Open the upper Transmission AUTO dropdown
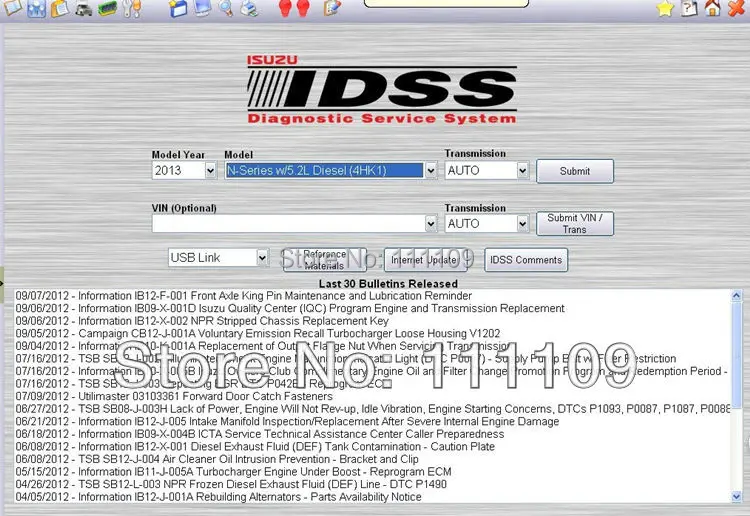This screenshot has width=750, height=516. coord(486,170)
